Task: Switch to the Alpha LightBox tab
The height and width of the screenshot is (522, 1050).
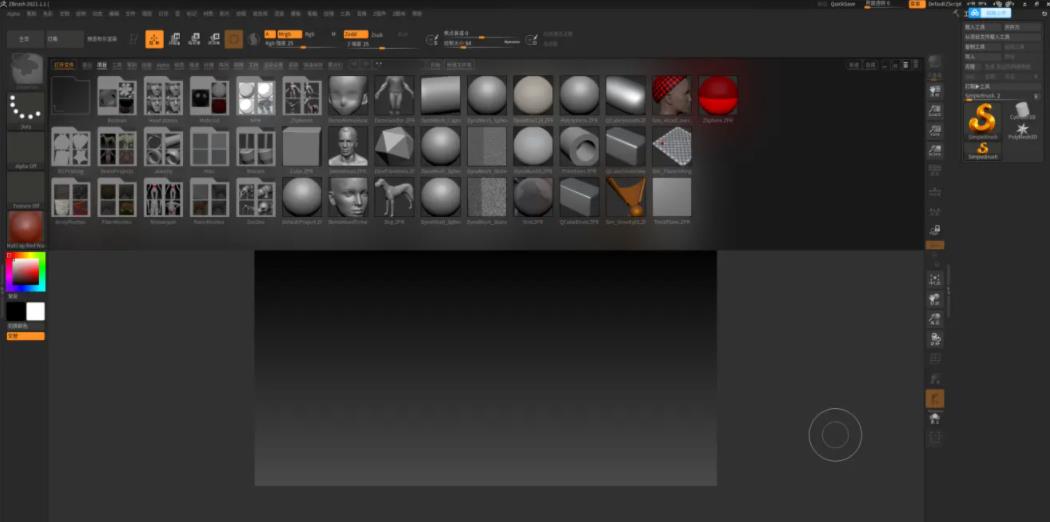Action: click(x=163, y=66)
